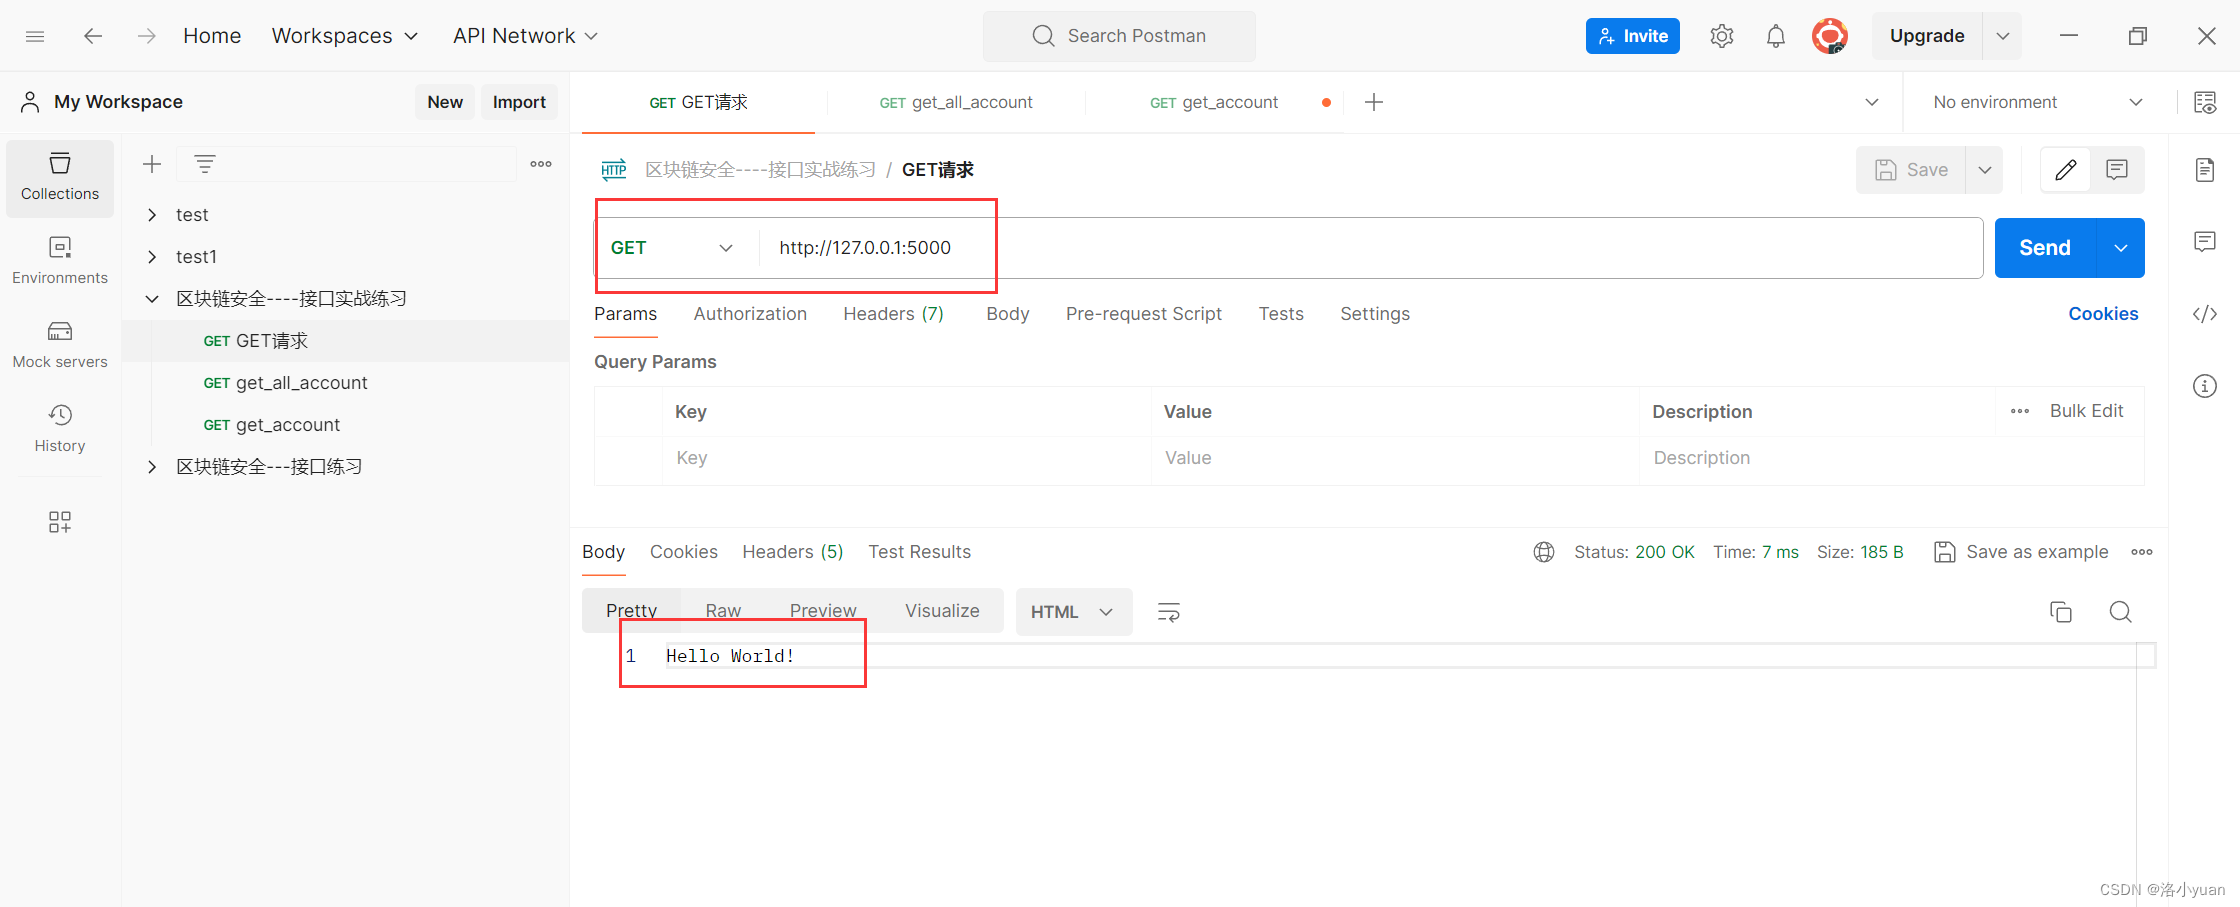The height and width of the screenshot is (907, 2240).
Task: Switch to the Raw response view
Action: [x=723, y=611]
